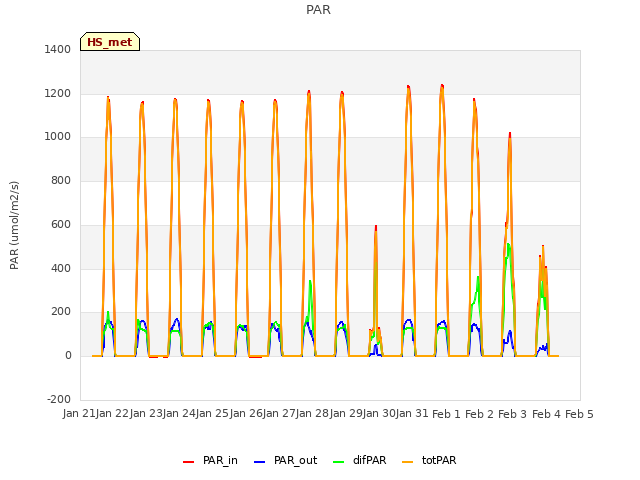Click the highest totPAR peak above Feb 1
Screen dimensions: 640x480
click(x=442, y=86)
